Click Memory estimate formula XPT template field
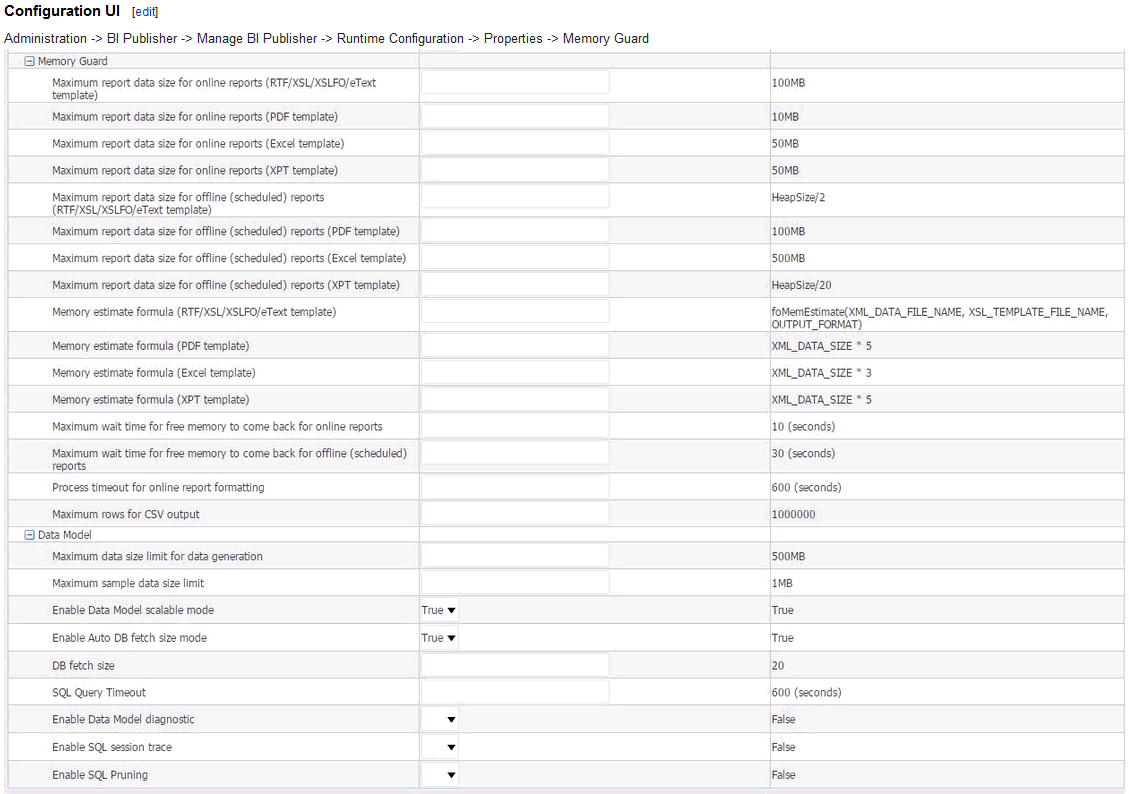 (515, 398)
